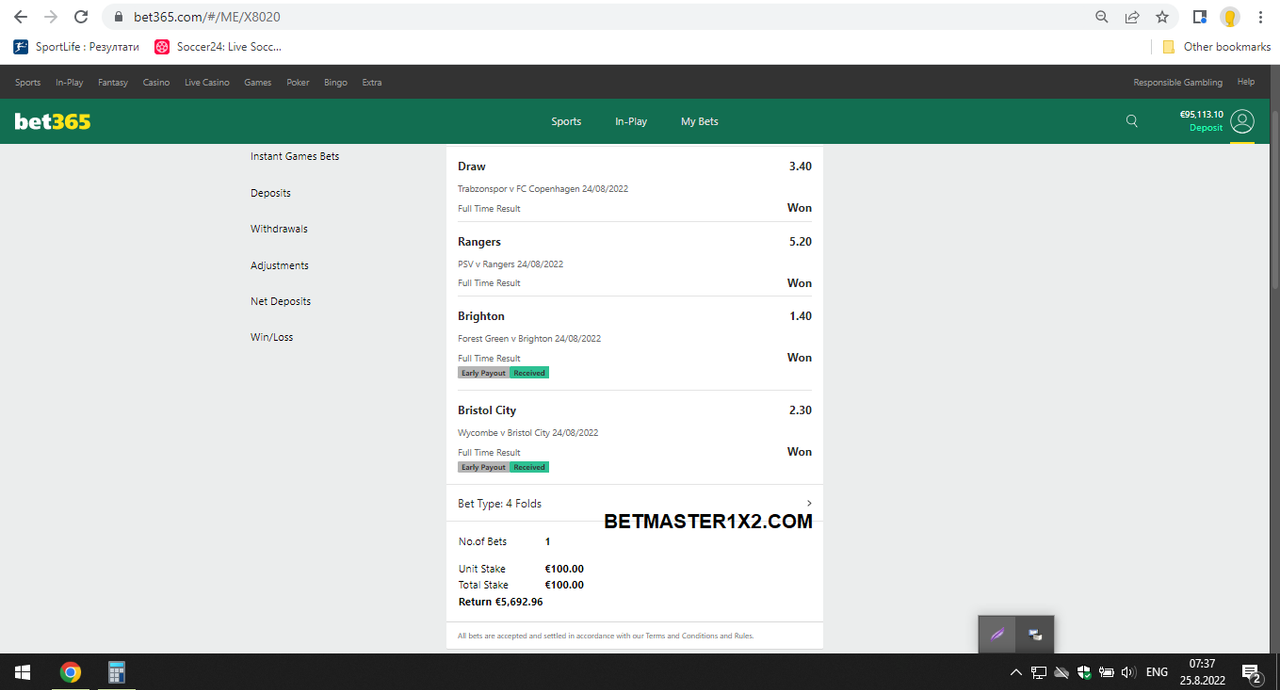Select Withdrawals in sidebar
The image size is (1280, 690).
coord(279,229)
